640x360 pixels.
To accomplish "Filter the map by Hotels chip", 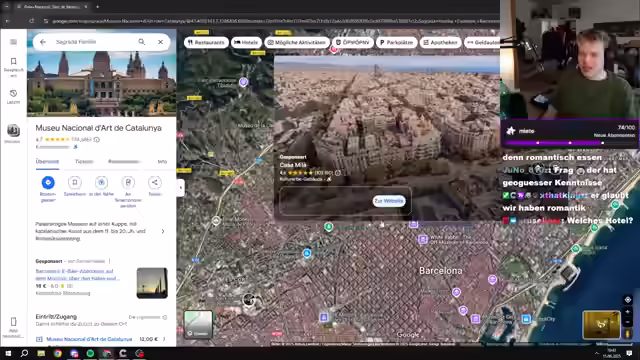I will click(246, 42).
